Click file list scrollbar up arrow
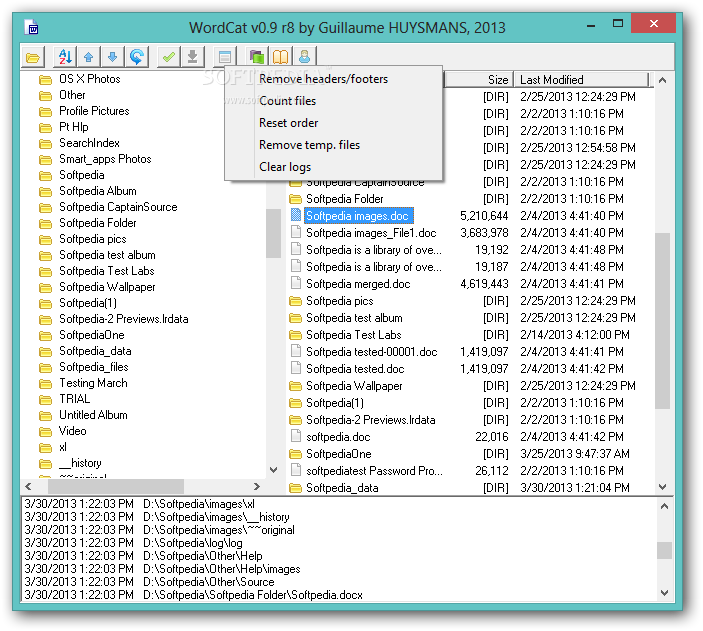 (663, 80)
